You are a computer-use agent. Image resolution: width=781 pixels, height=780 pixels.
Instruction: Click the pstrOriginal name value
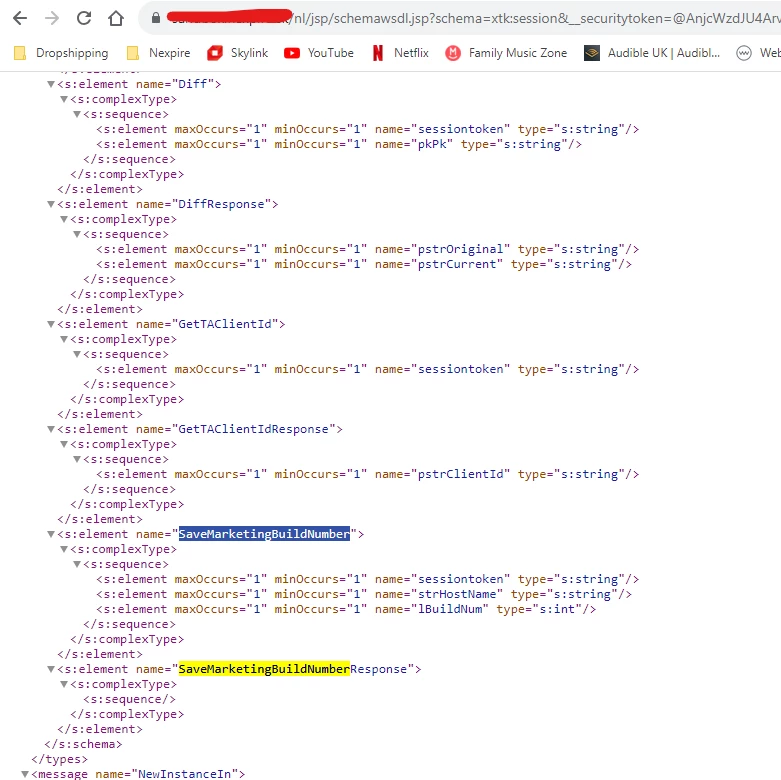460,249
